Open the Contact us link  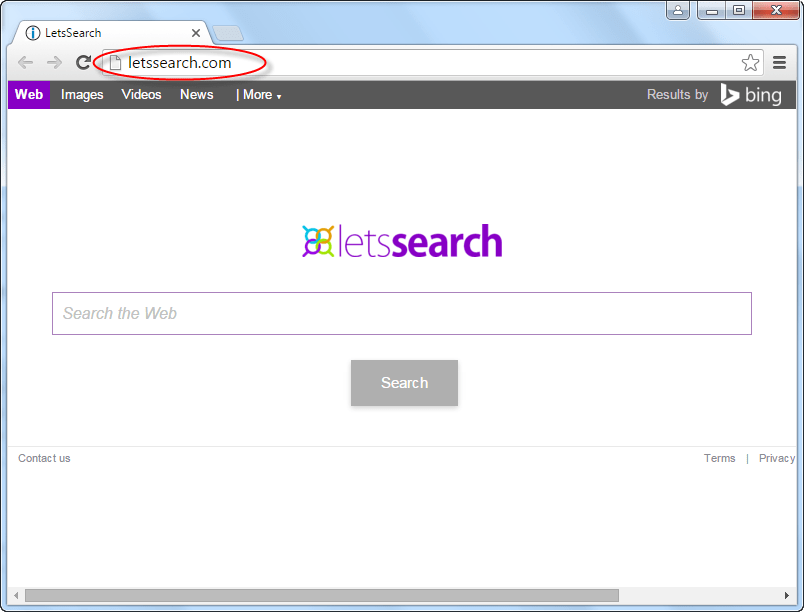tap(44, 458)
